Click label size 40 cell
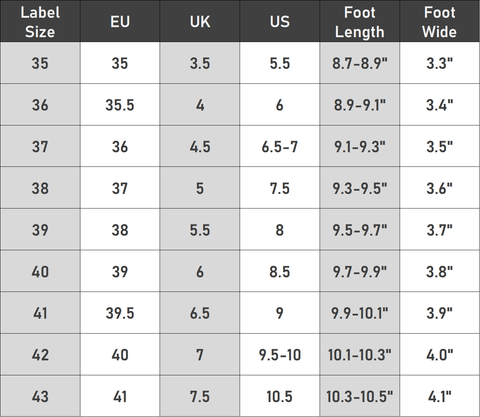Screen dimensions: 480x417 click(x=40, y=271)
